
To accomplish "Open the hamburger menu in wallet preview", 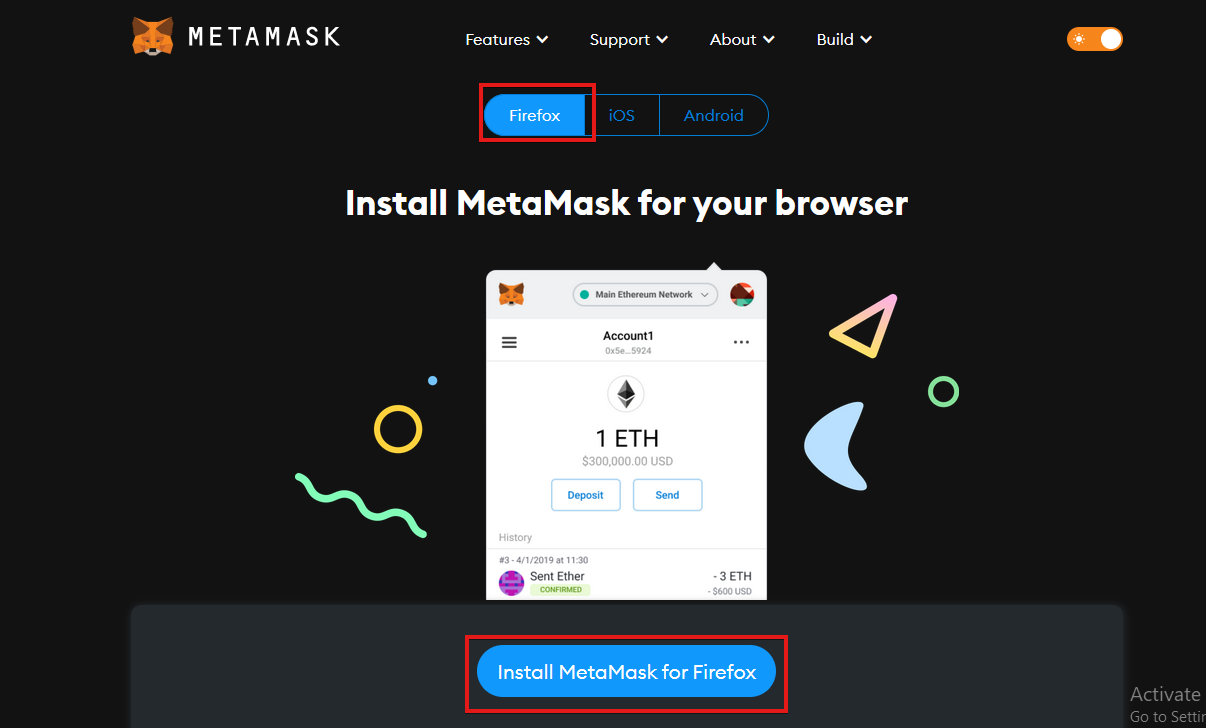I will pyautogui.click(x=509, y=342).
